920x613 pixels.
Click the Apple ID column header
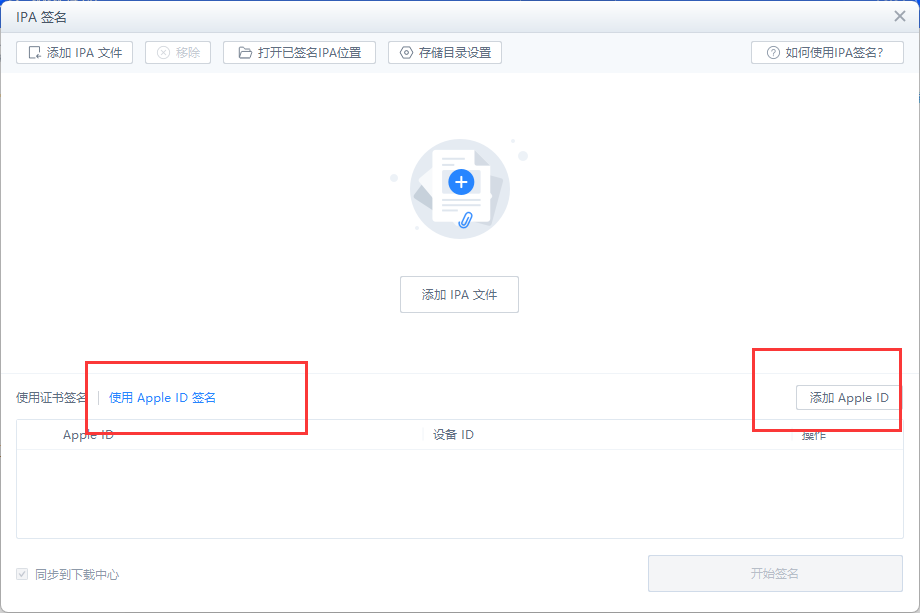pos(88,435)
